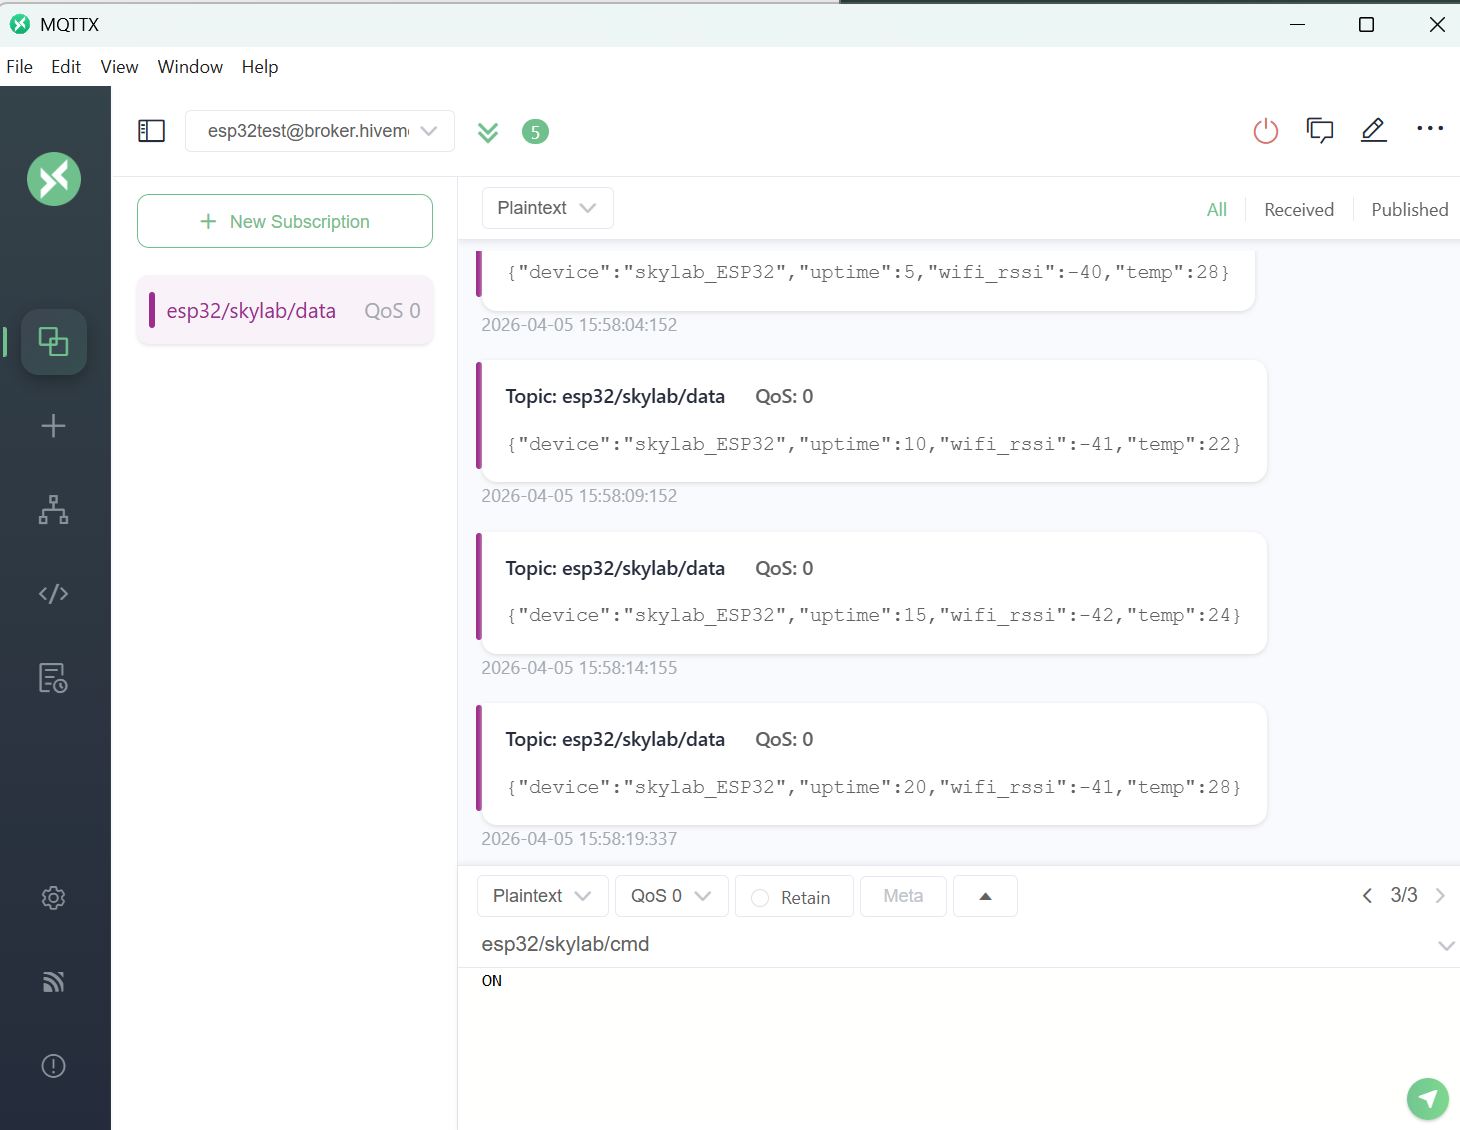Open the Log page icon

[x=54, y=678]
